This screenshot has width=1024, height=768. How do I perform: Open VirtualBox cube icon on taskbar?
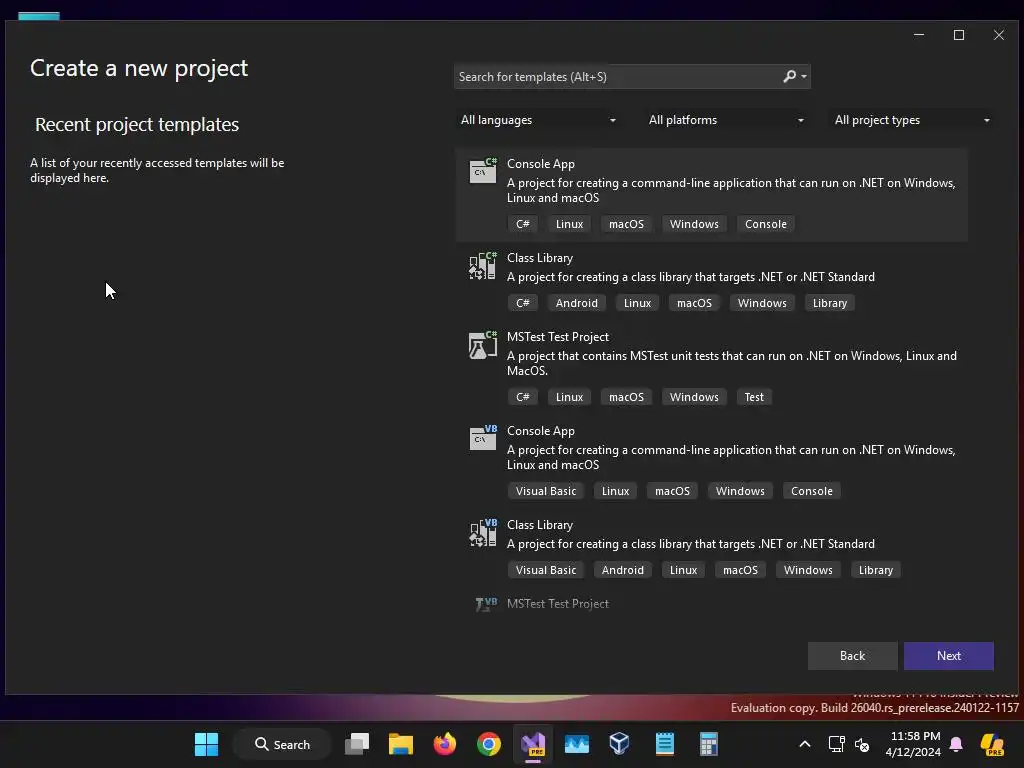click(619, 744)
